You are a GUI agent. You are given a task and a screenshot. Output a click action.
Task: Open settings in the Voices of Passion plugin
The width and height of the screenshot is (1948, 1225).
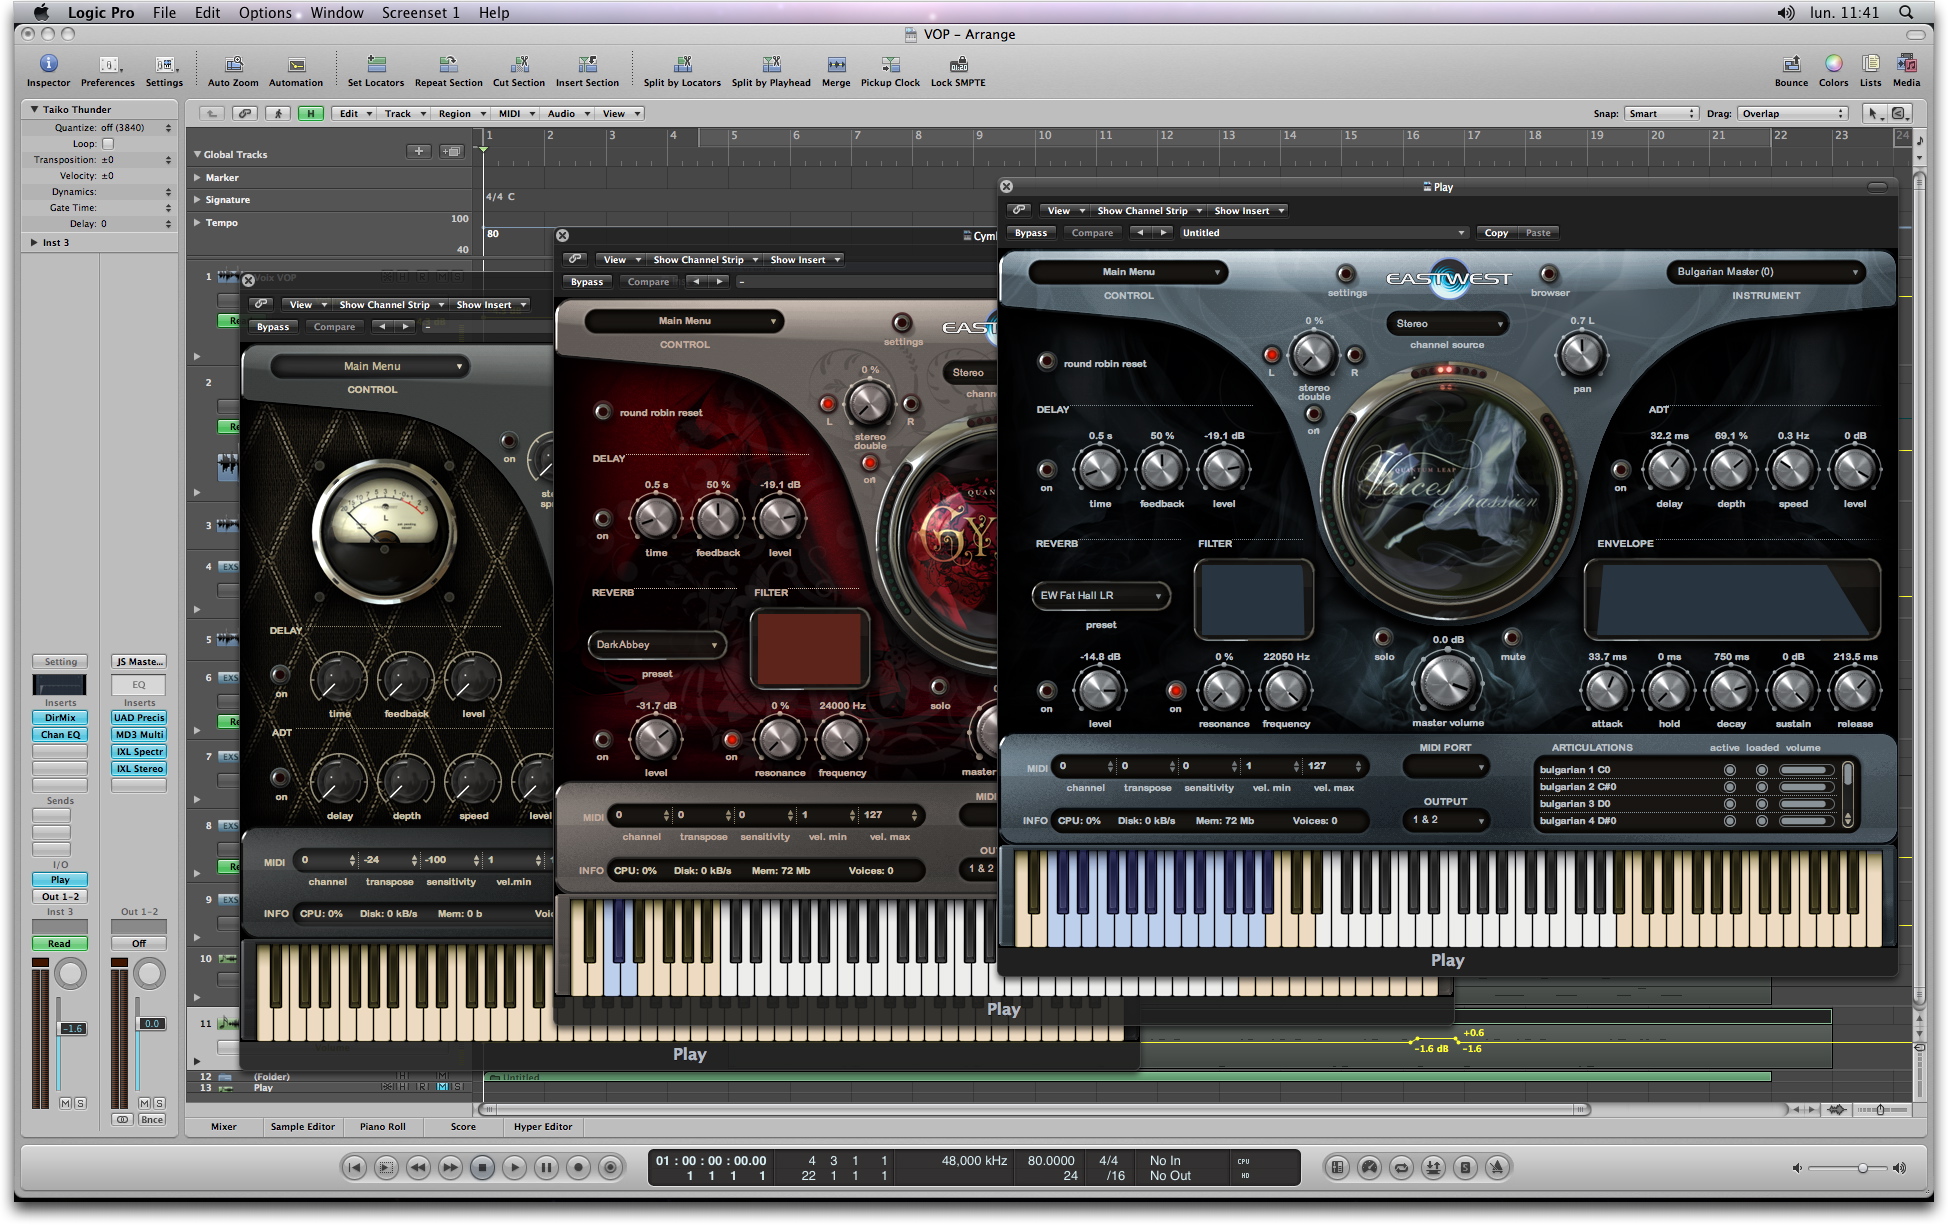tap(1346, 274)
